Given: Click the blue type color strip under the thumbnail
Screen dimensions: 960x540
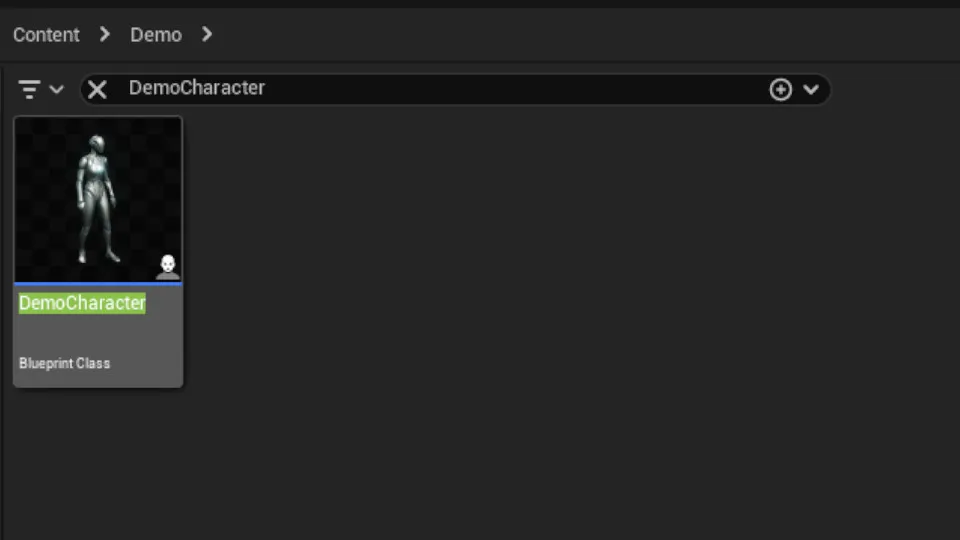Looking at the screenshot, I should tap(98, 283).
